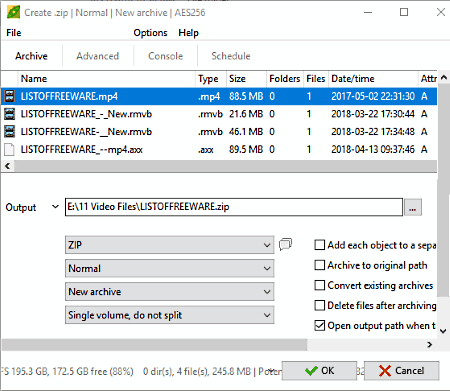Click the 89.5 MB size cell
This screenshot has height=391, width=450.
point(246,149)
